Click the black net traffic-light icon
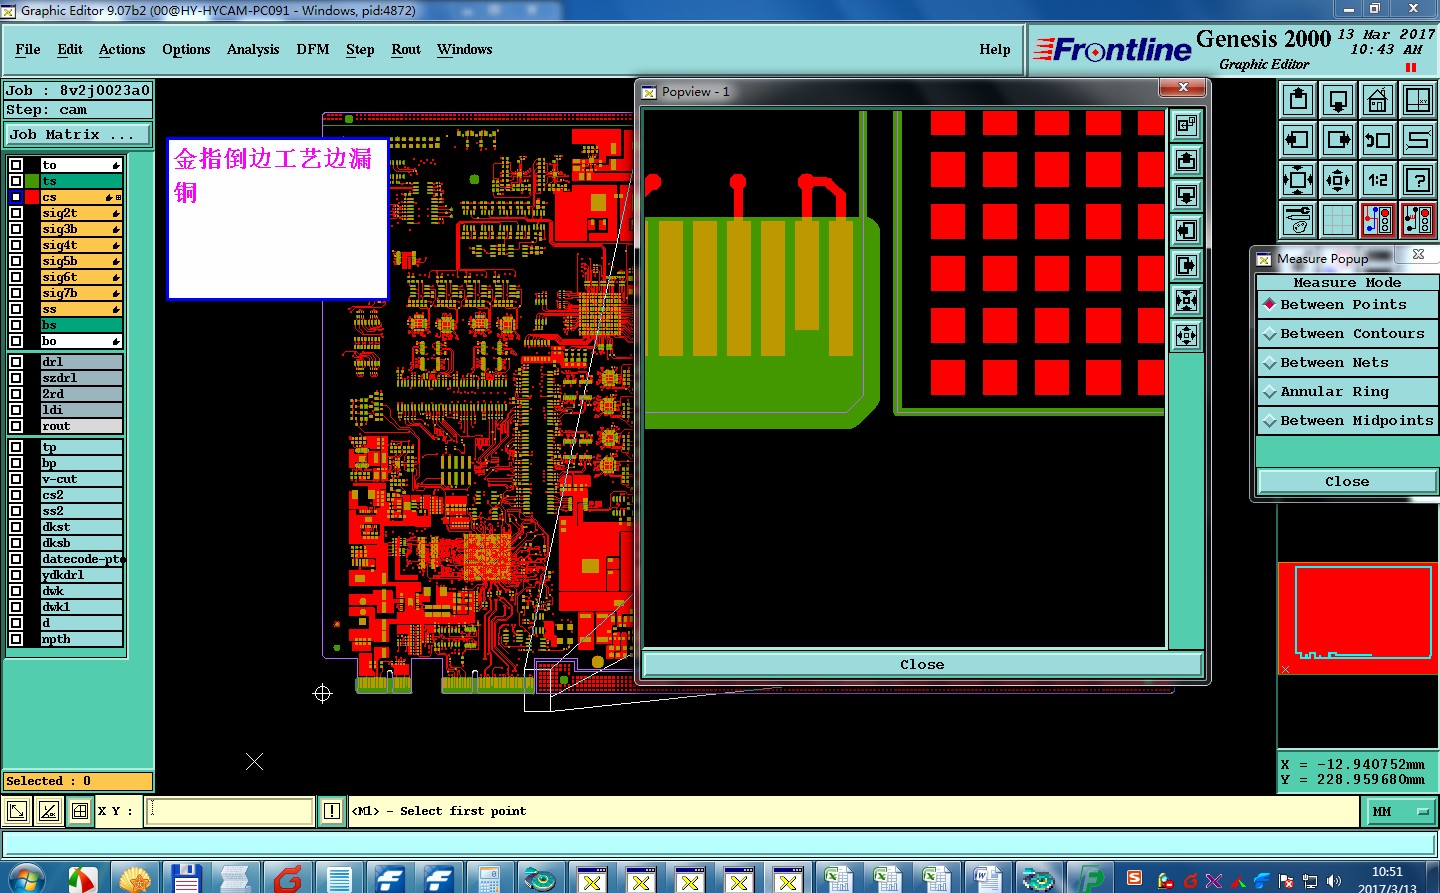The image size is (1440, 893). pyautogui.click(x=1418, y=219)
